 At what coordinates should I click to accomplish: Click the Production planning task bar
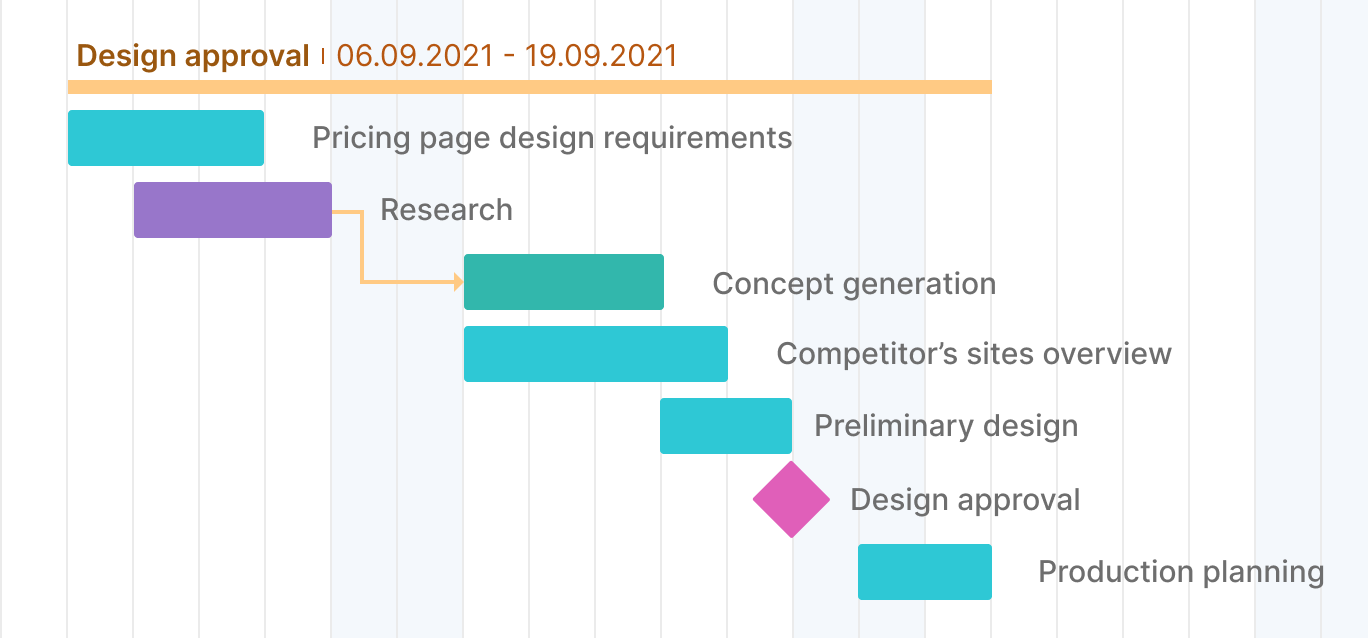click(924, 571)
